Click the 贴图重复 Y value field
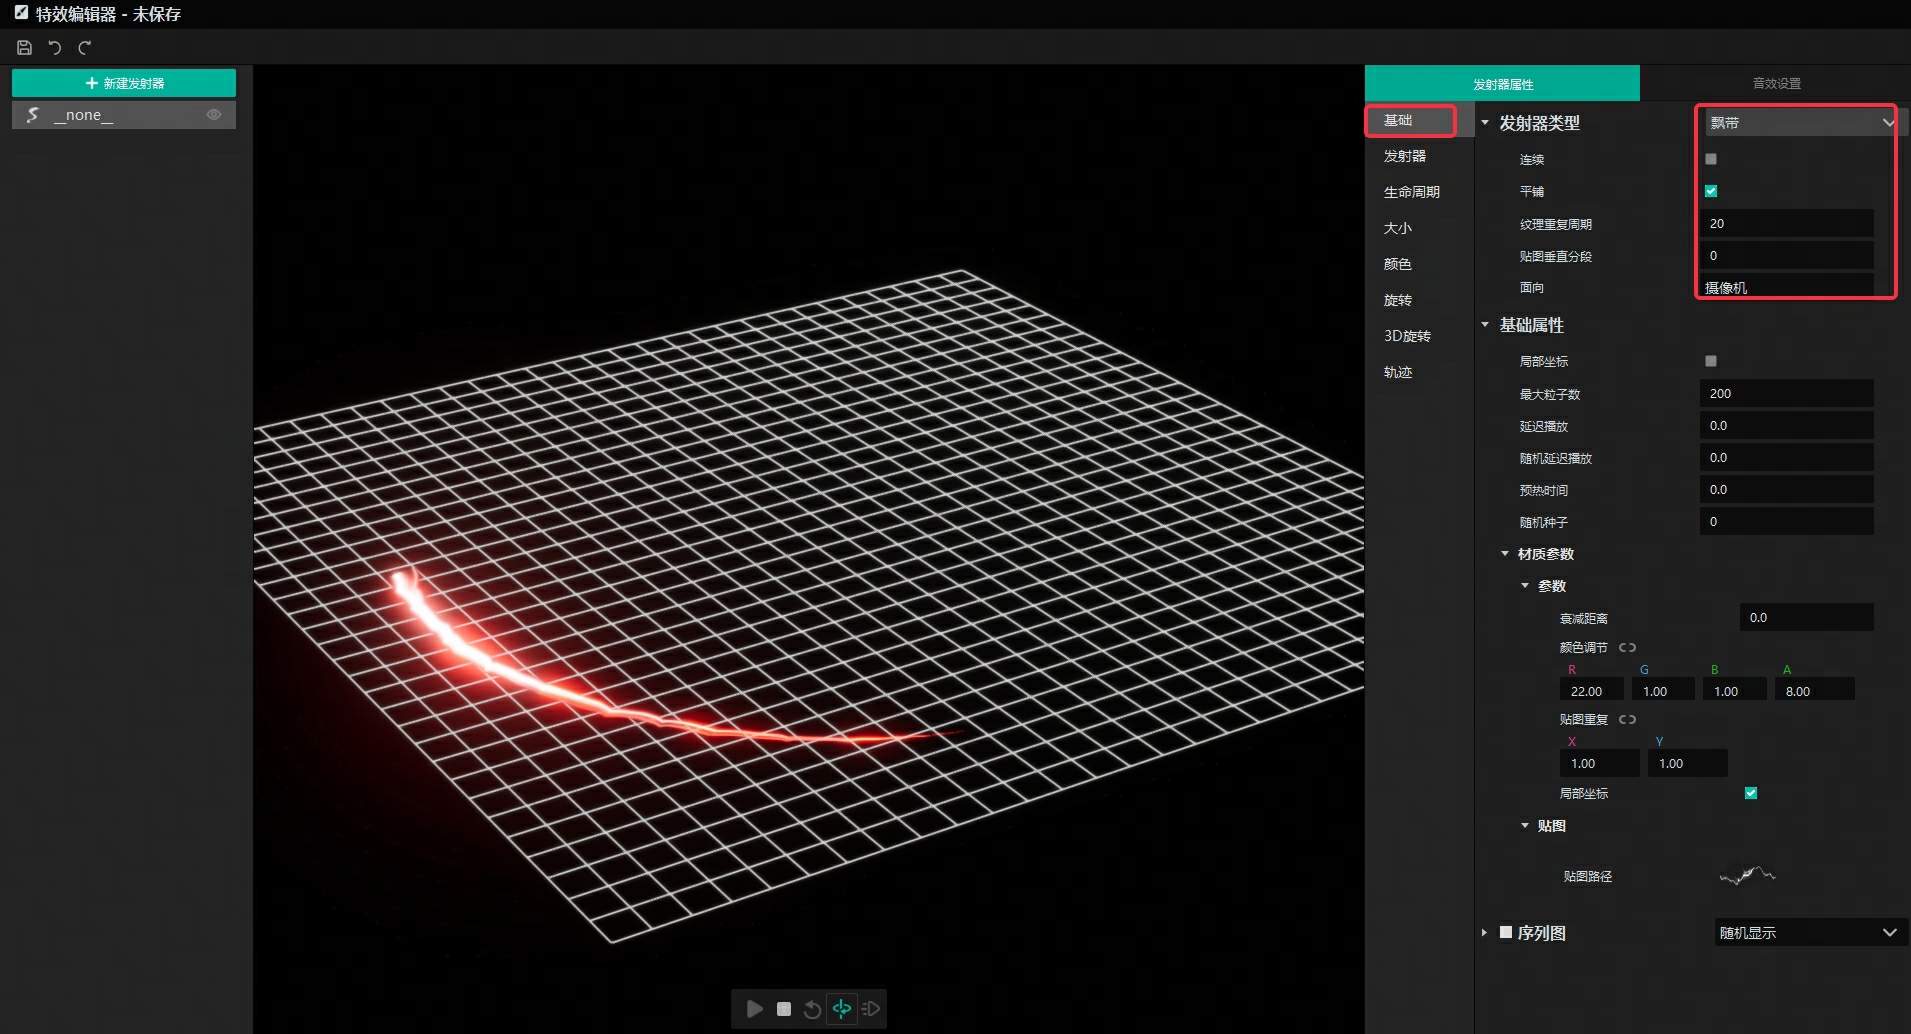This screenshot has width=1911, height=1034. (1687, 763)
